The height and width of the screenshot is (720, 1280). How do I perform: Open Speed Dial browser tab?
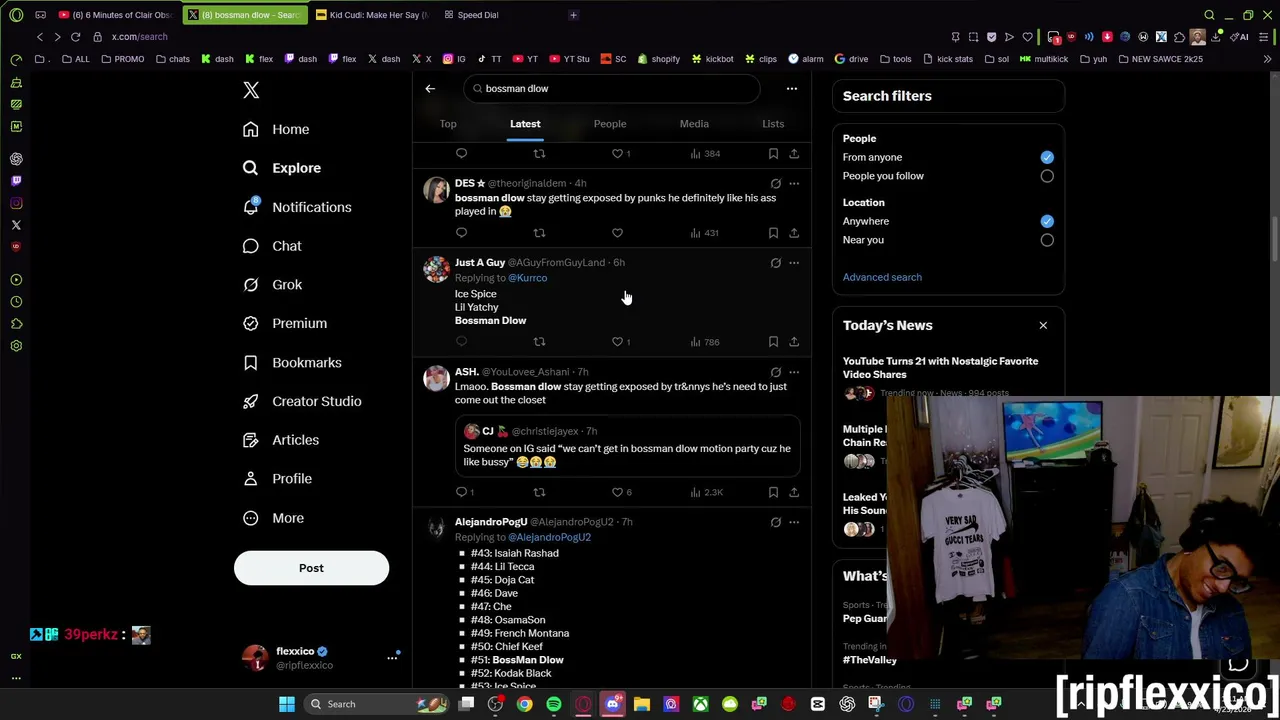coord(478,15)
